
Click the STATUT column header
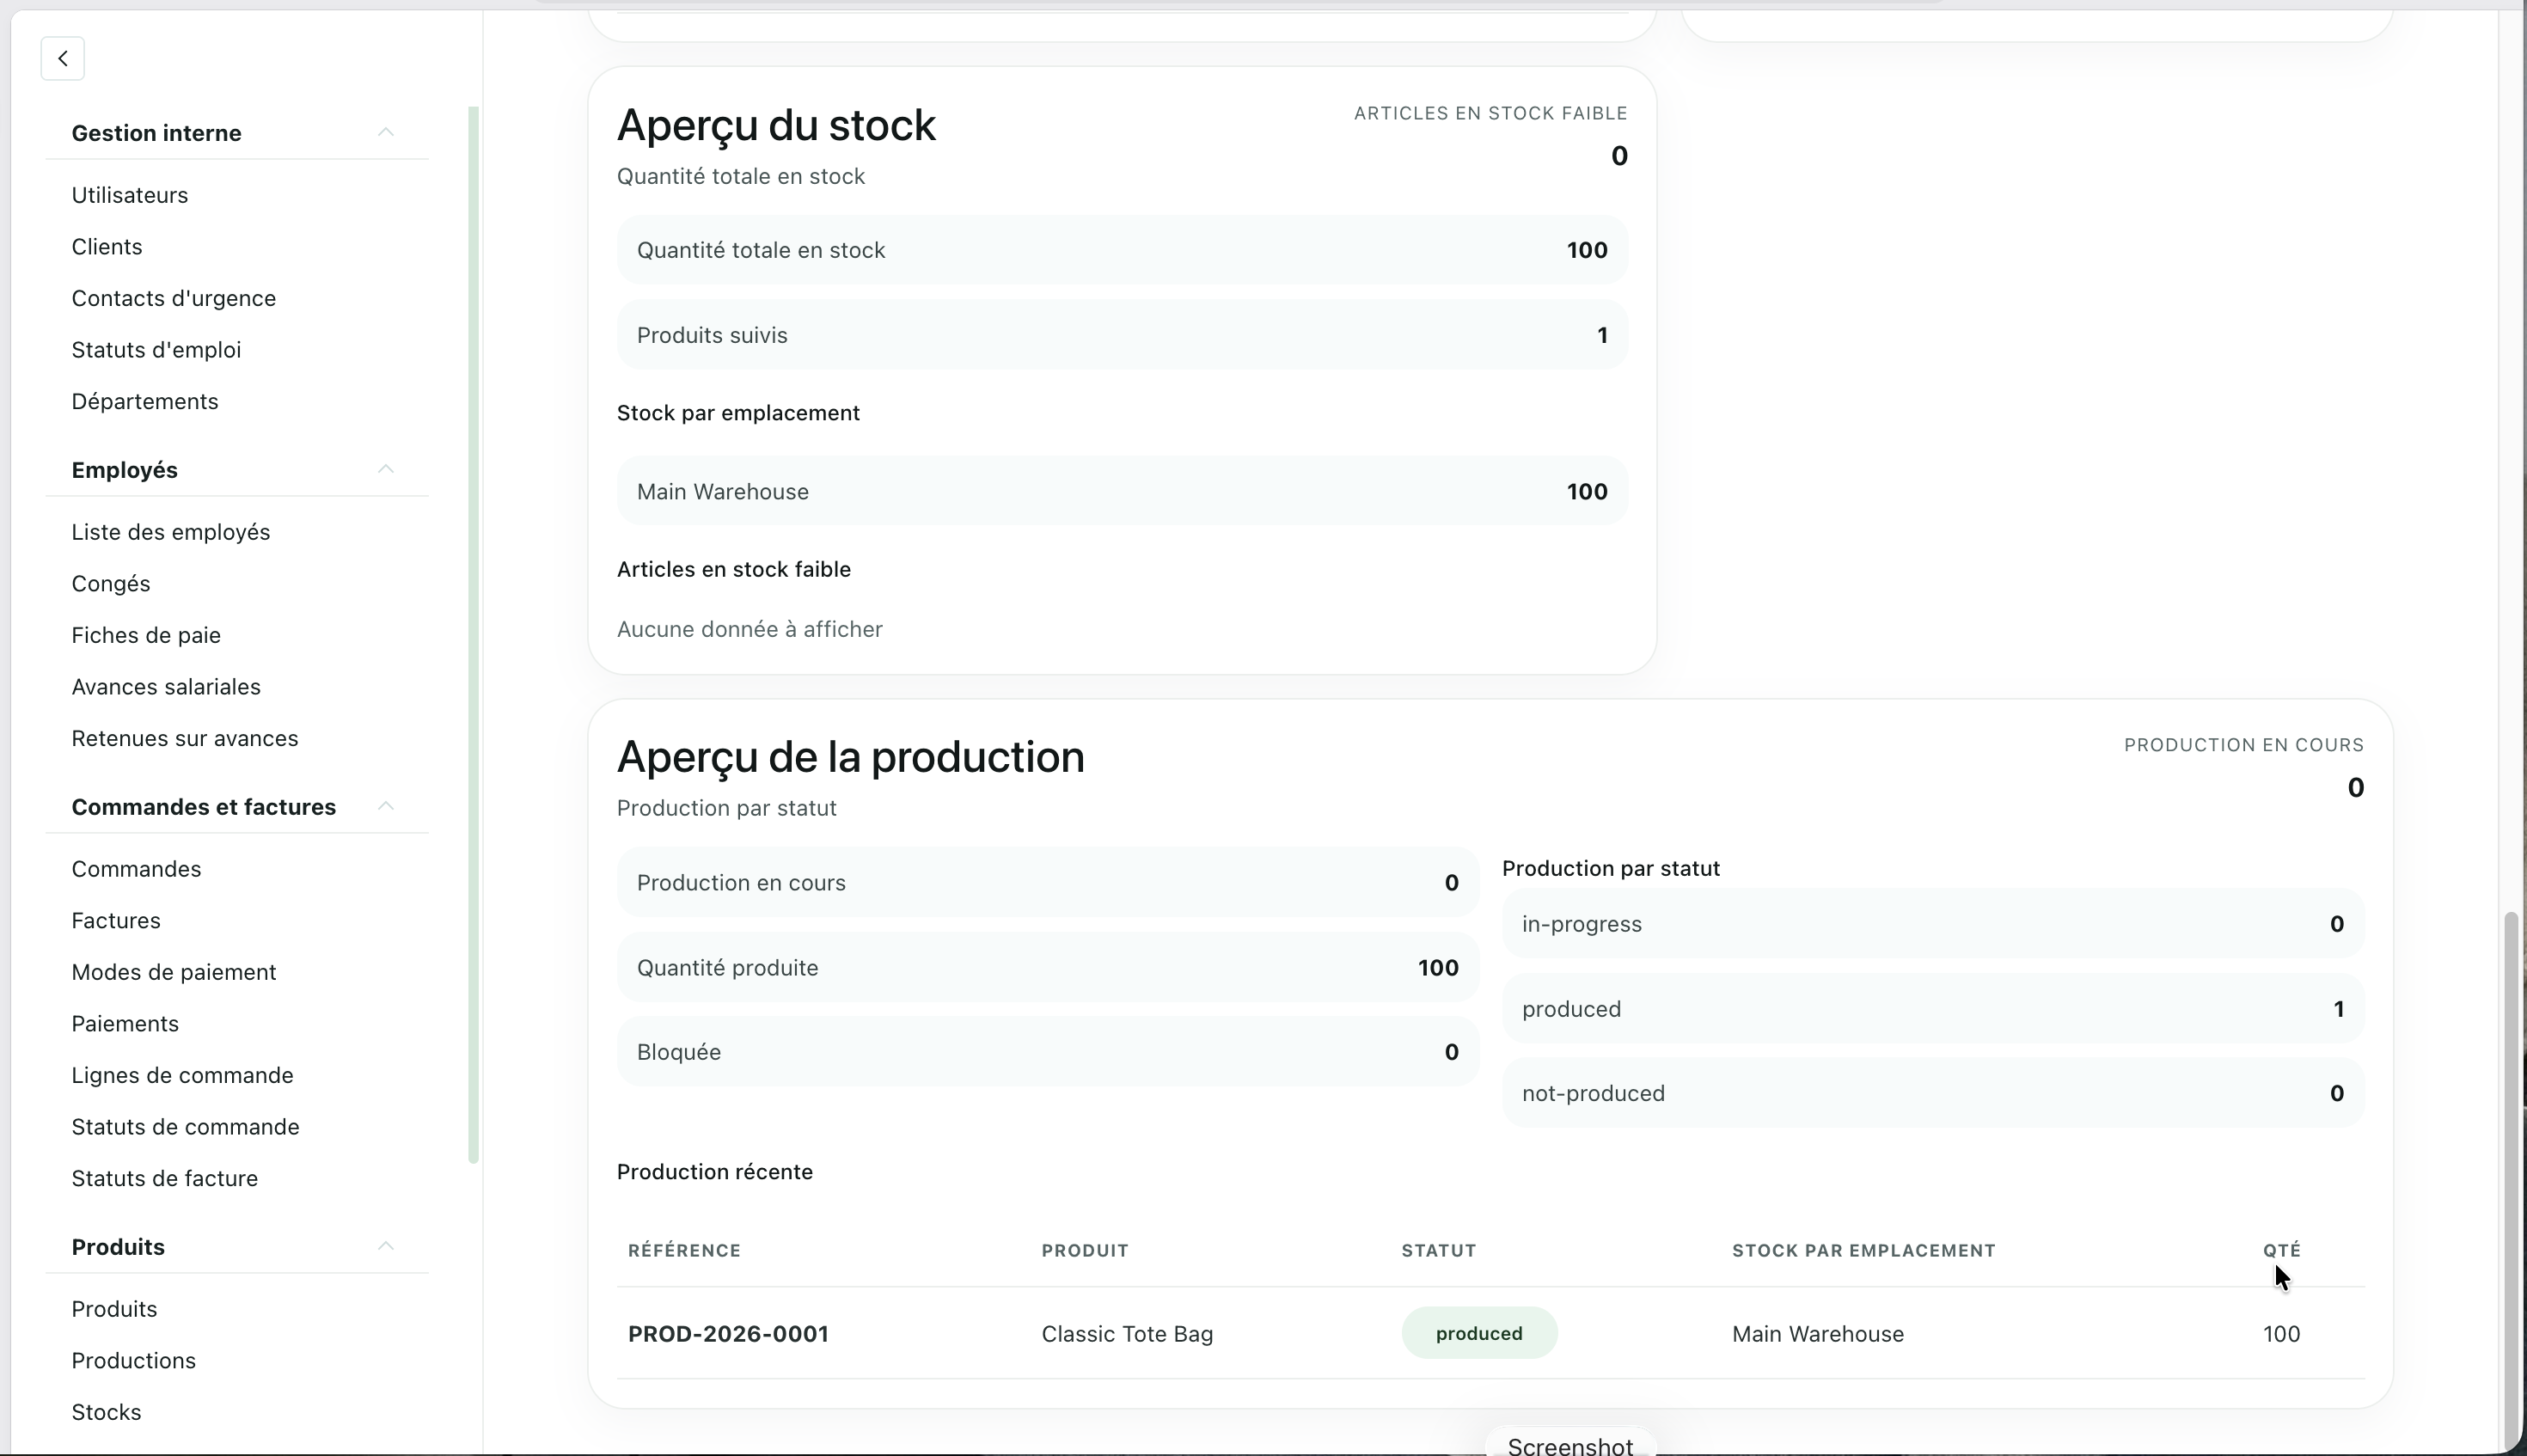pos(1438,1251)
